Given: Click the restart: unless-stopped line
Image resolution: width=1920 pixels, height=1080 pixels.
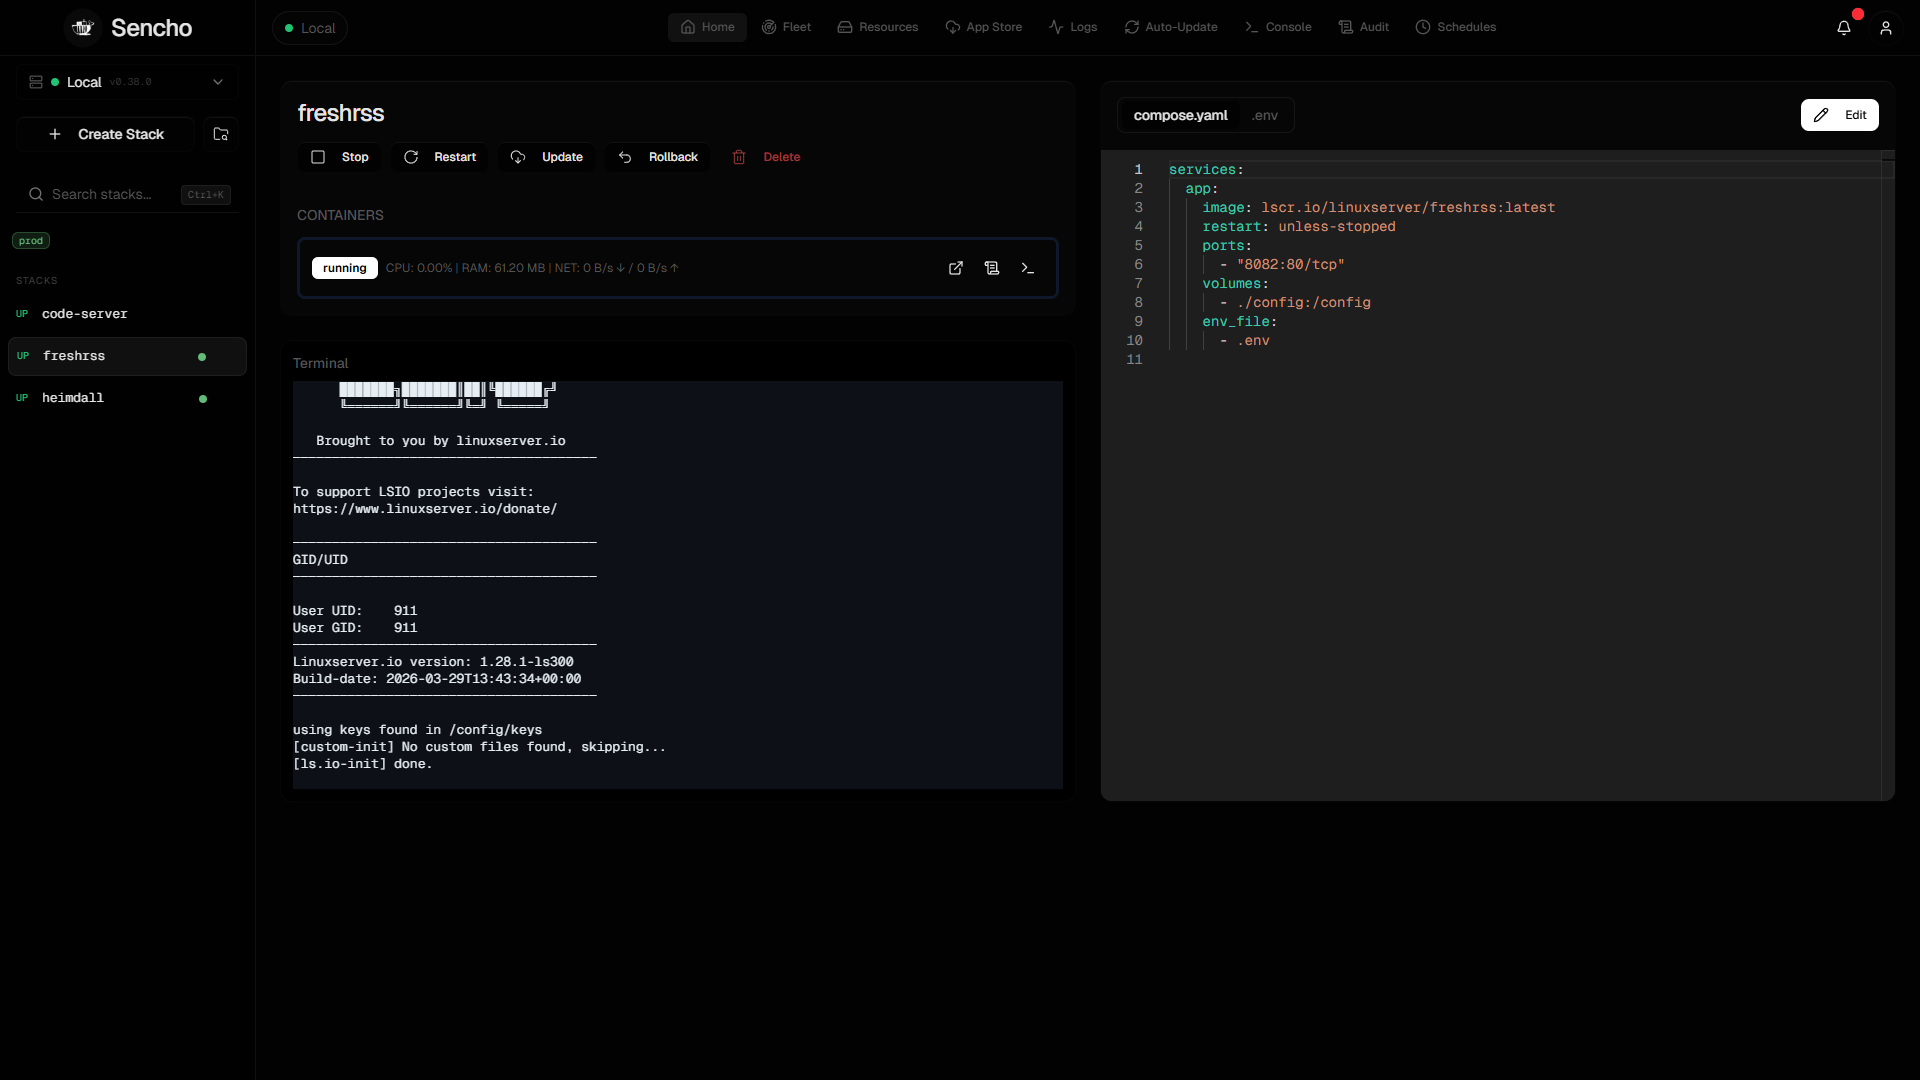Looking at the screenshot, I should click(x=1298, y=227).
